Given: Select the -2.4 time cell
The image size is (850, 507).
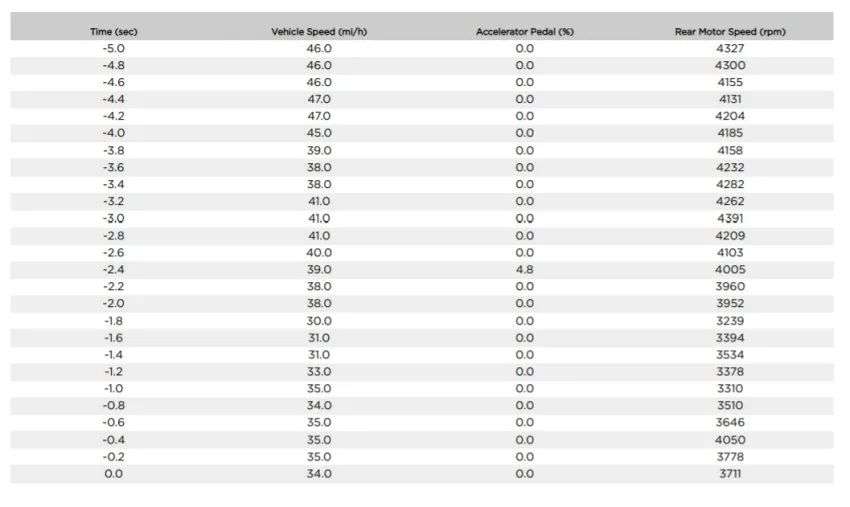Looking at the screenshot, I should 113,269.
